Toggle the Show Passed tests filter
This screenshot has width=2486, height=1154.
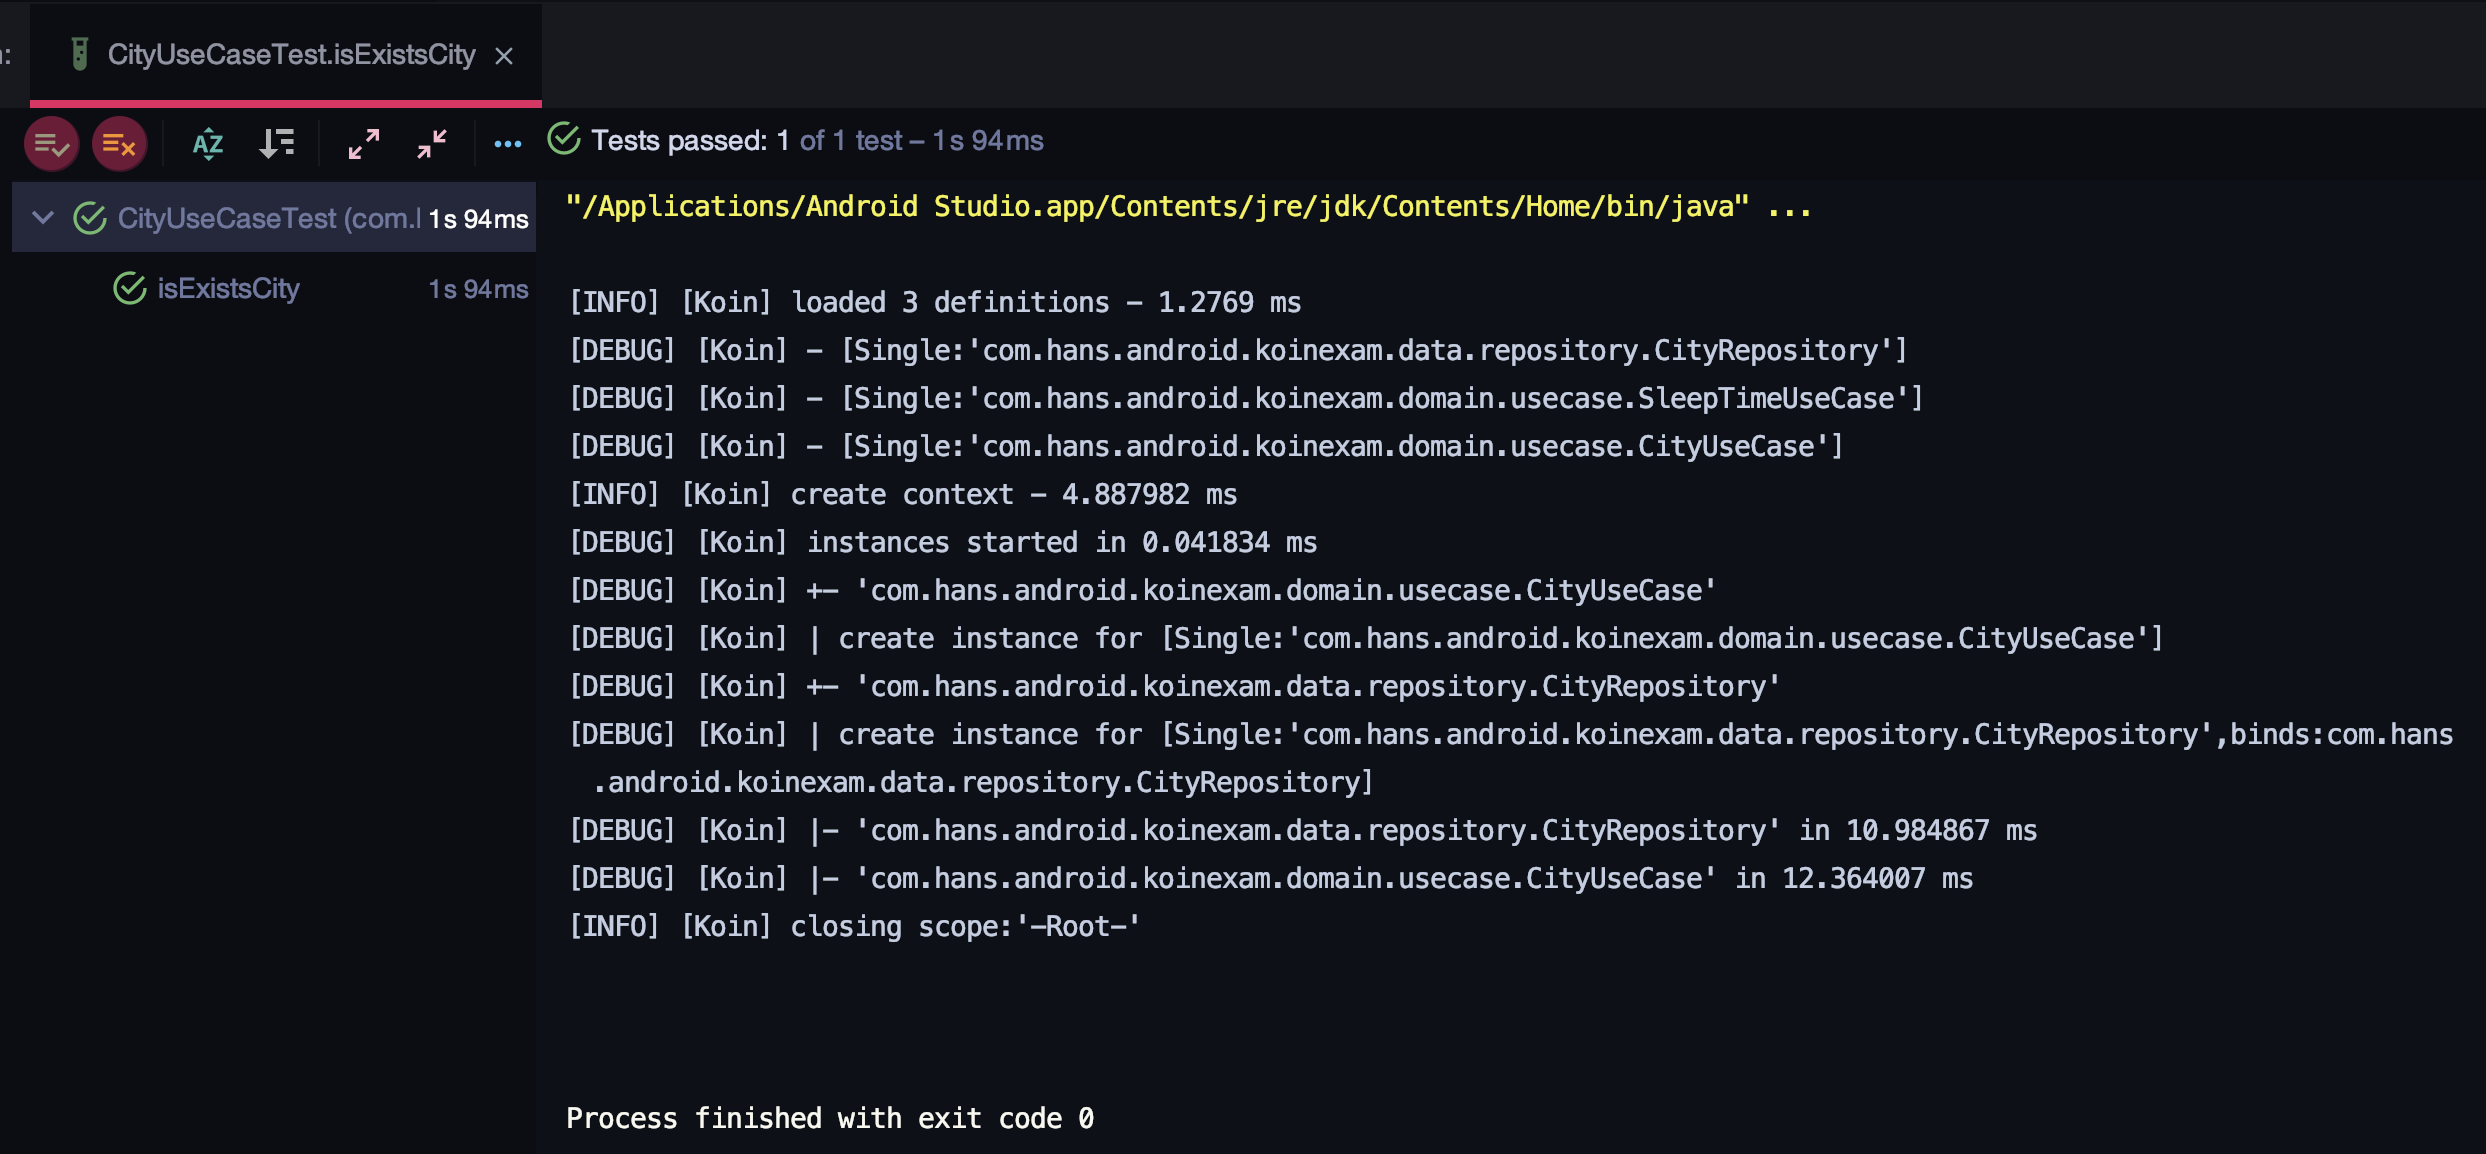coord(51,144)
